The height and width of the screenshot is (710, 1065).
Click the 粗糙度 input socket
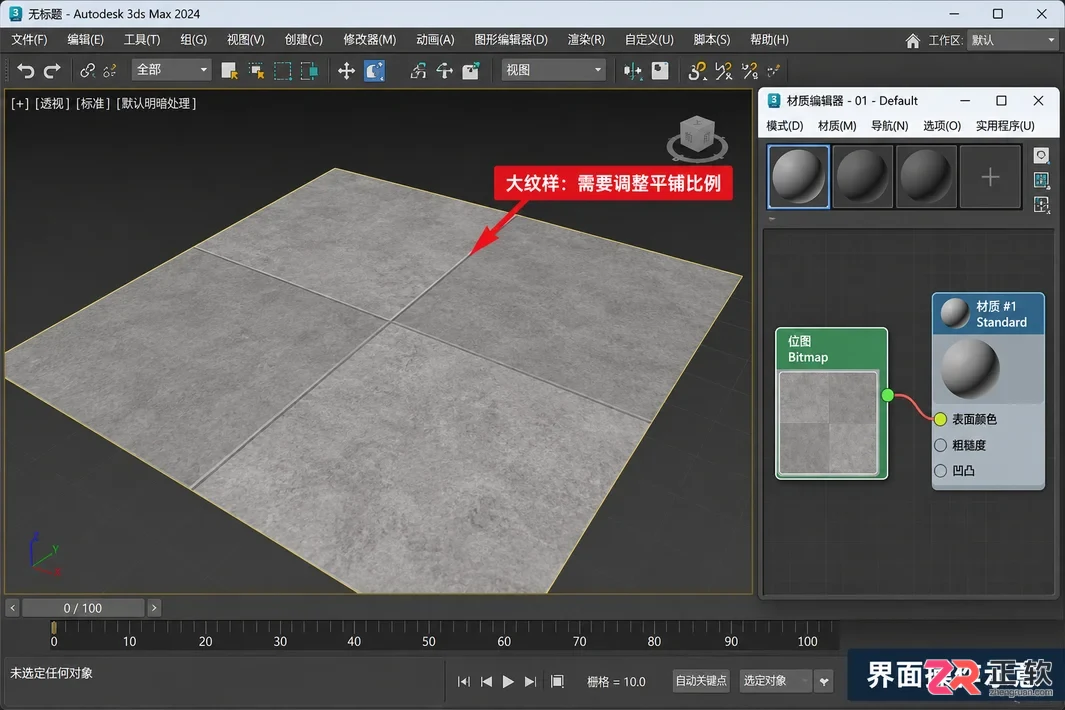[940, 445]
